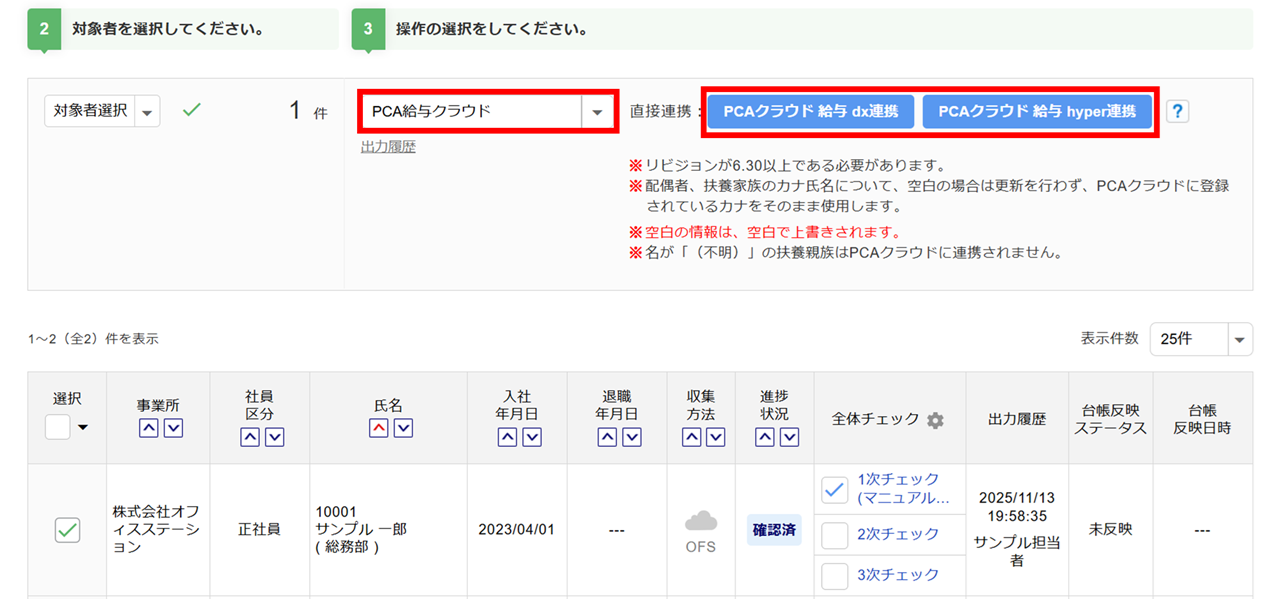This screenshot has width=1280, height=599.
Task: Sort 入社年月日 column descending with down arrow
Action: tap(532, 437)
